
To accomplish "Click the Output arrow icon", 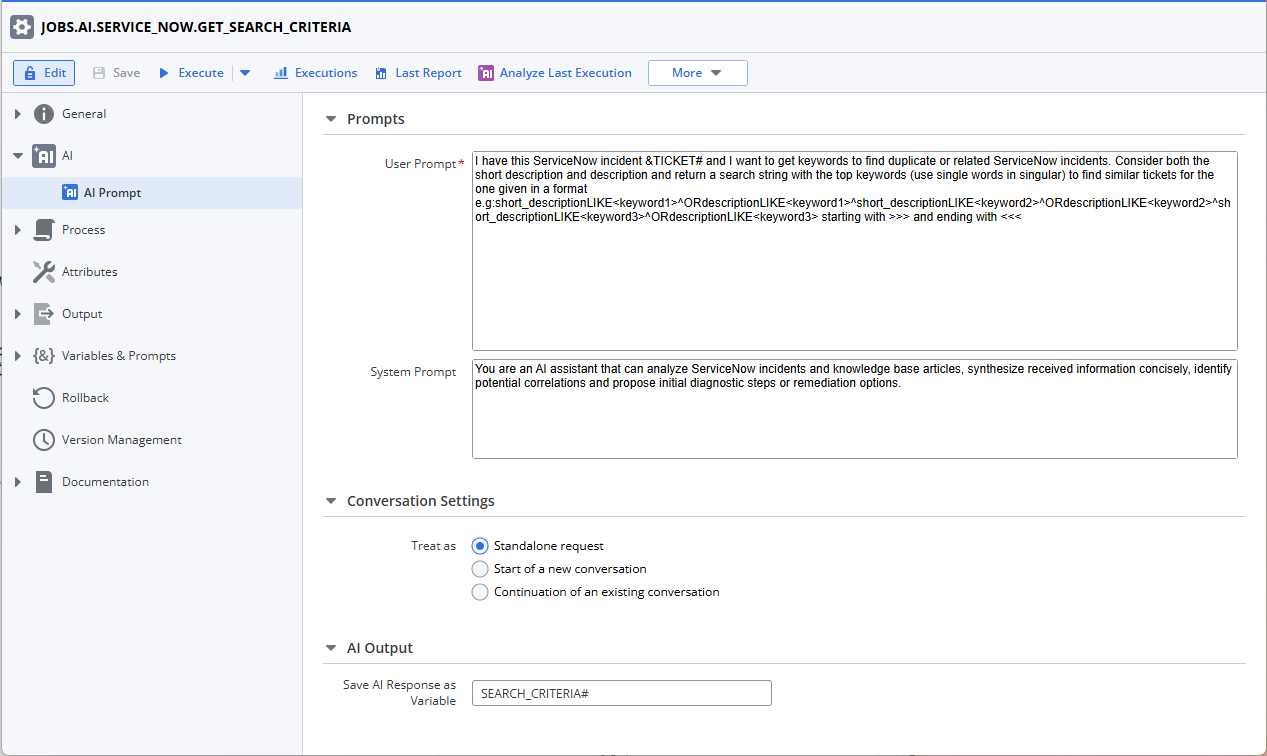I will (44, 314).
